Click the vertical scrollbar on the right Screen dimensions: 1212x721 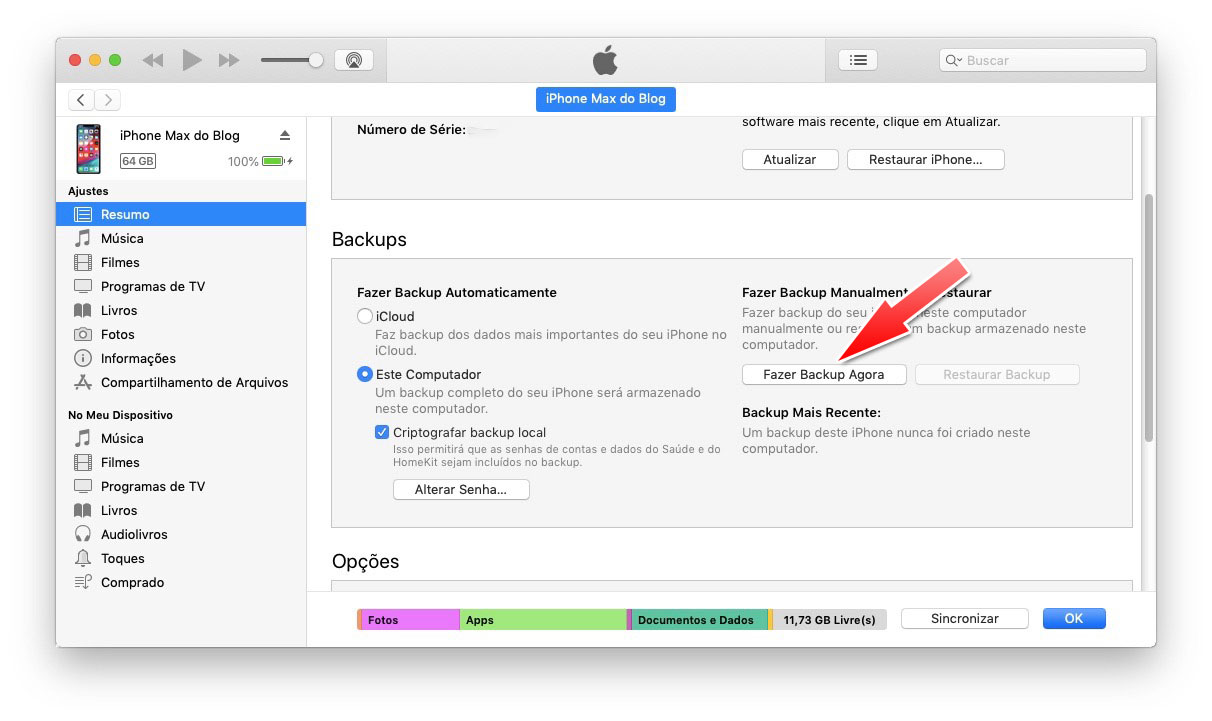tap(1149, 318)
